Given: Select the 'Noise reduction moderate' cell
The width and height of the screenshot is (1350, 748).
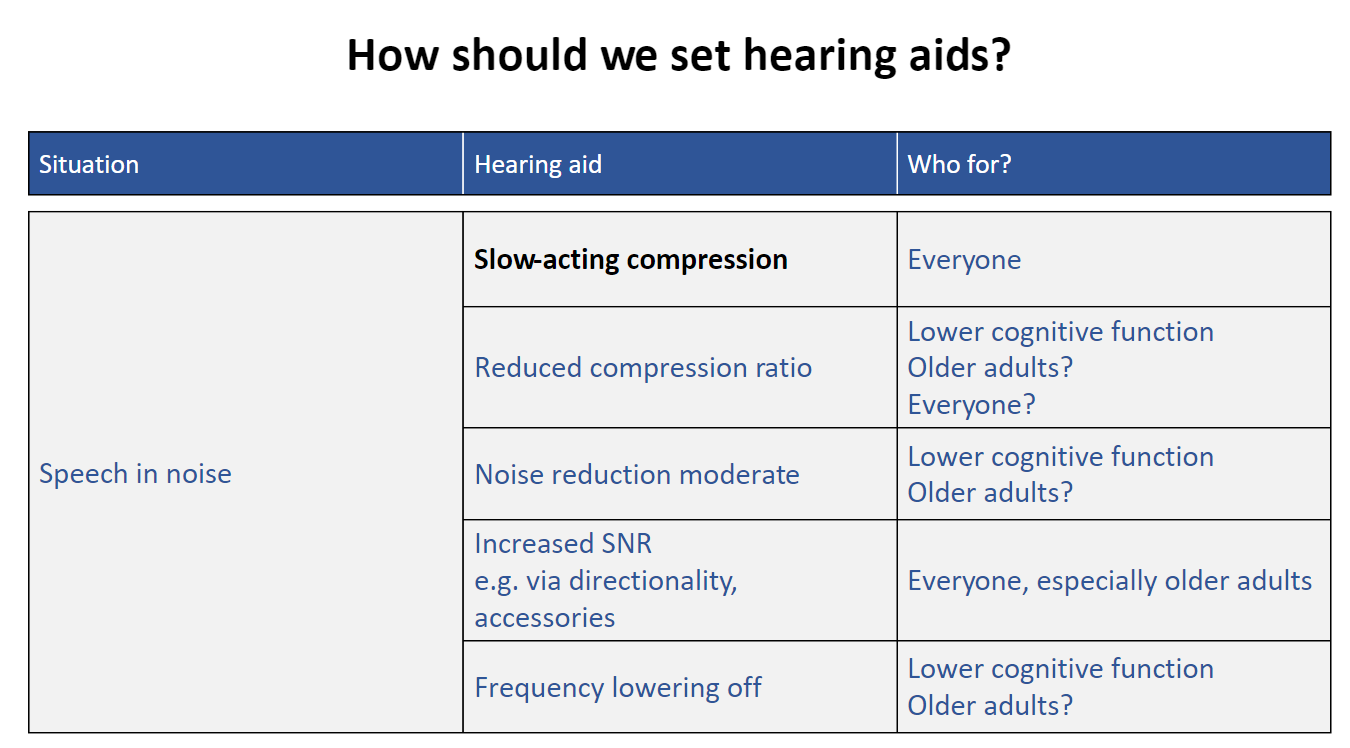Looking at the screenshot, I should click(680, 473).
